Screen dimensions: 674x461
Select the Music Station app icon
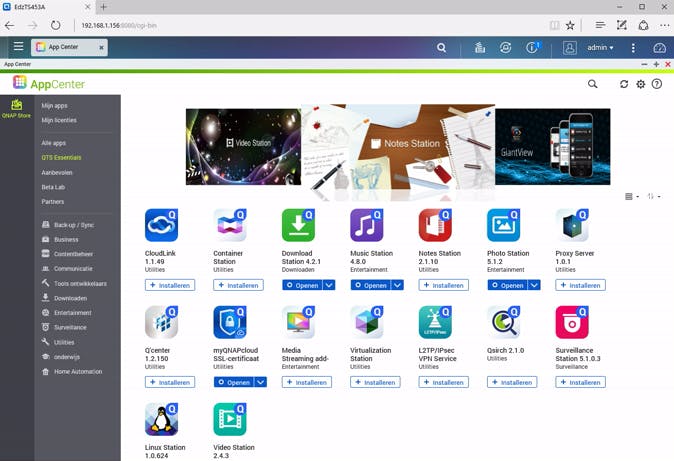point(366,225)
